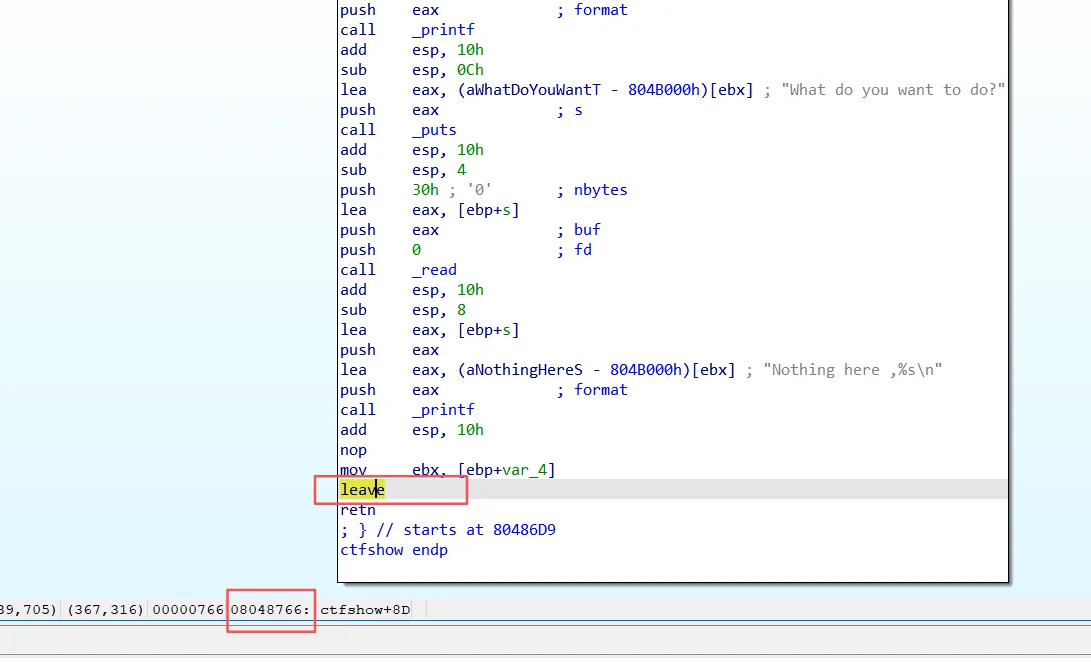Click the push 0 instruction for fd
This screenshot has height=663, width=1091.
pos(416,250)
